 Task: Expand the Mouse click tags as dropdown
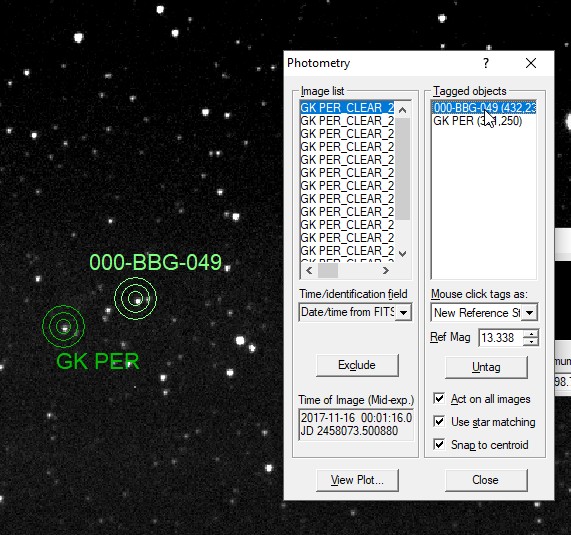(529, 313)
